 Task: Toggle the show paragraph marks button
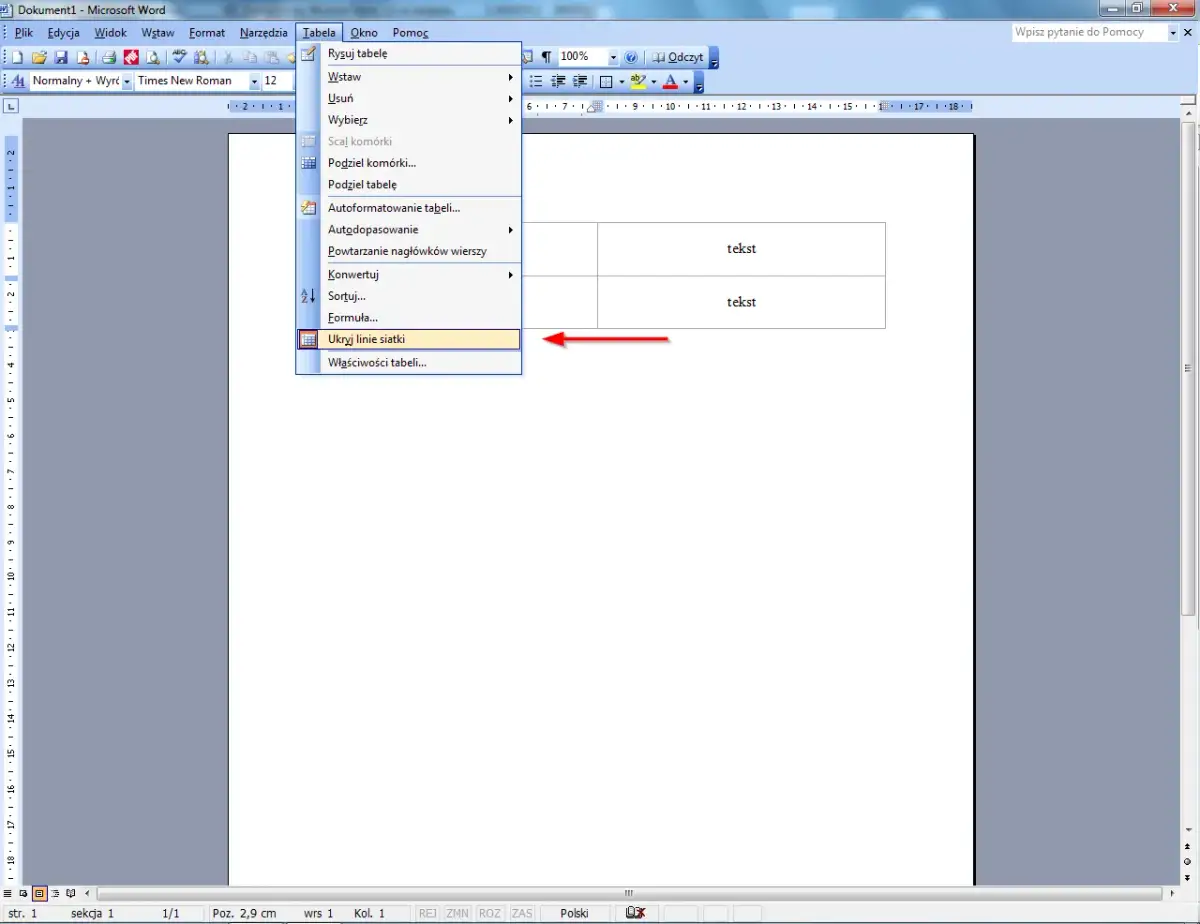coord(546,57)
